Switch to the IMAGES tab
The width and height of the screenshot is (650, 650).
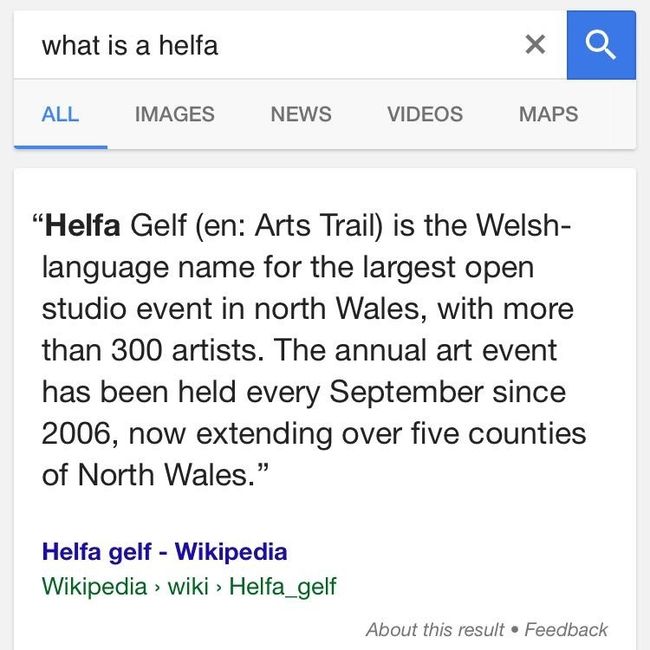[174, 114]
